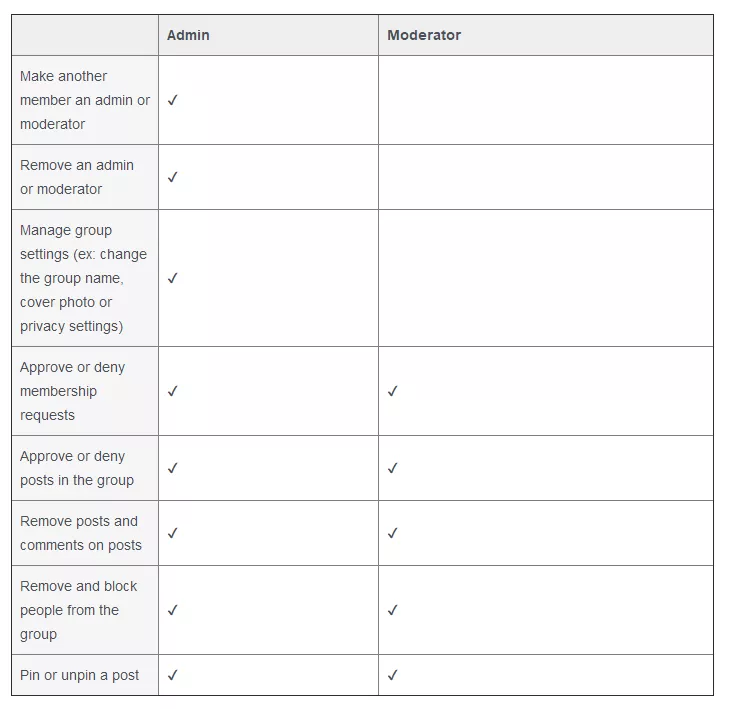Click Moderator checkmark for approving group posts
Viewport: 730px width, 709px height.
tap(392, 468)
